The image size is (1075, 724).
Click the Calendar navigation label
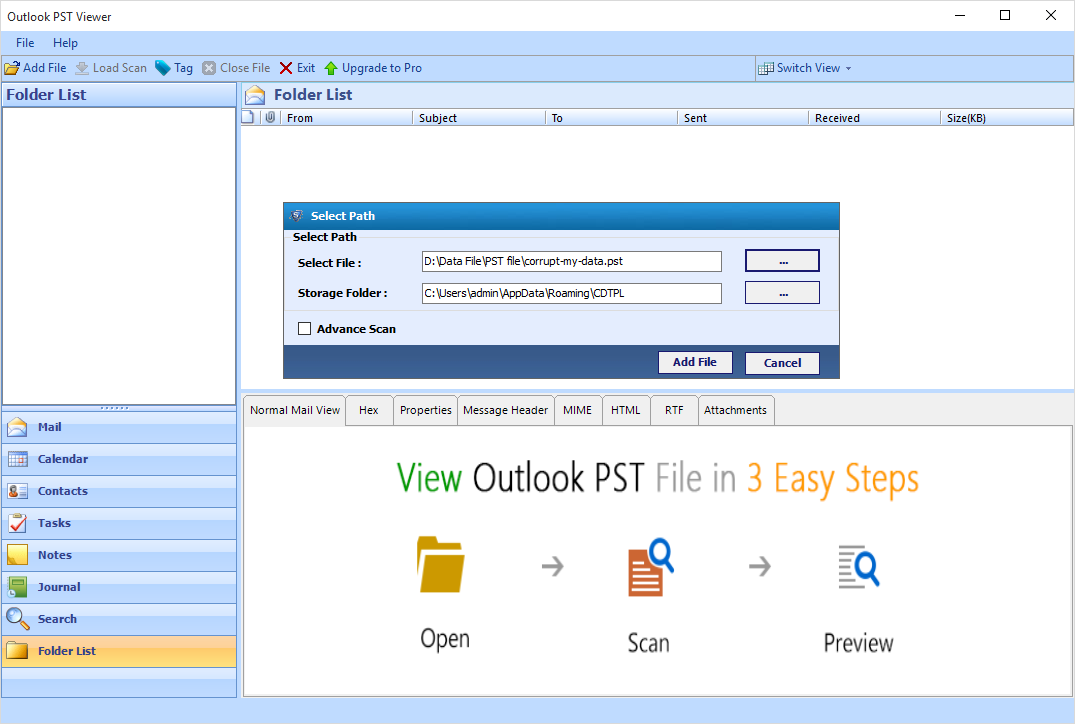62,459
